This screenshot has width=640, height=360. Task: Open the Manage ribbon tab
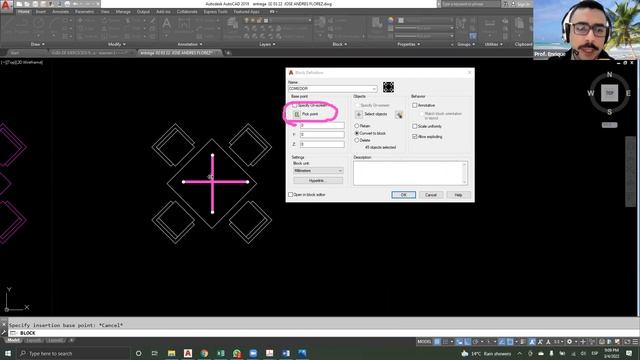click(x=123, y=12)
